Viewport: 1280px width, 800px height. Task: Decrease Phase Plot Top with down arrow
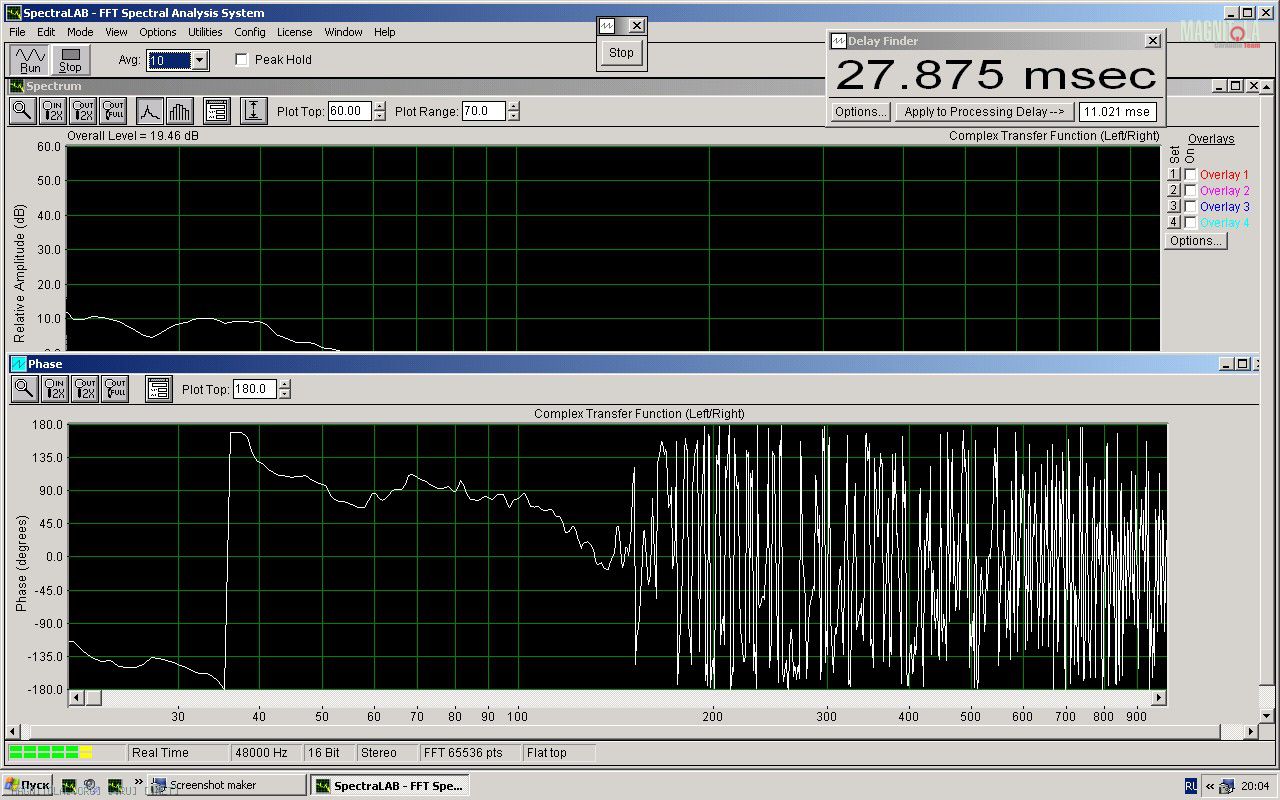pos(285,394)
